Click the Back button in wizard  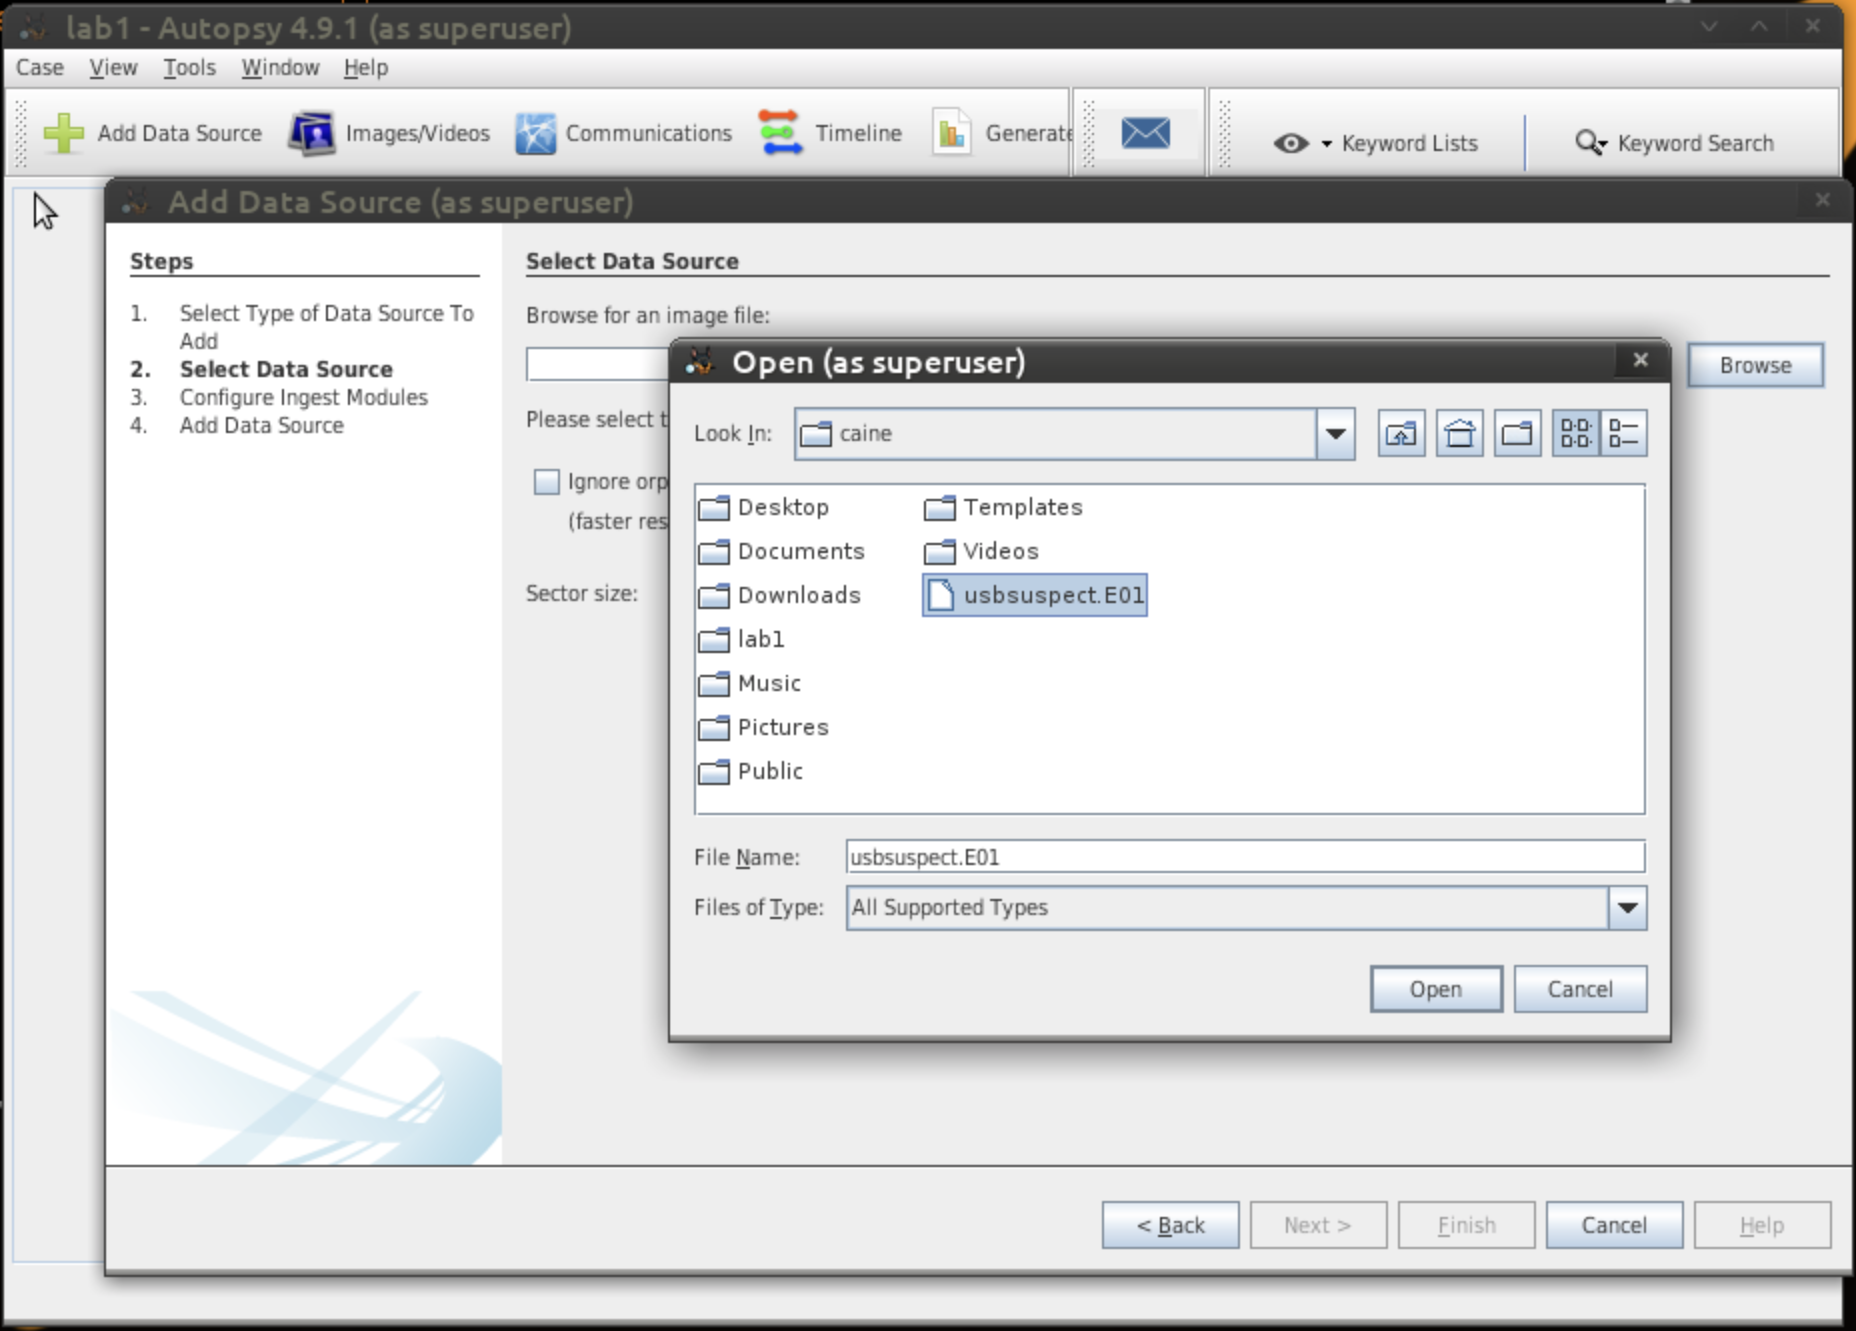point(1170,1225)
